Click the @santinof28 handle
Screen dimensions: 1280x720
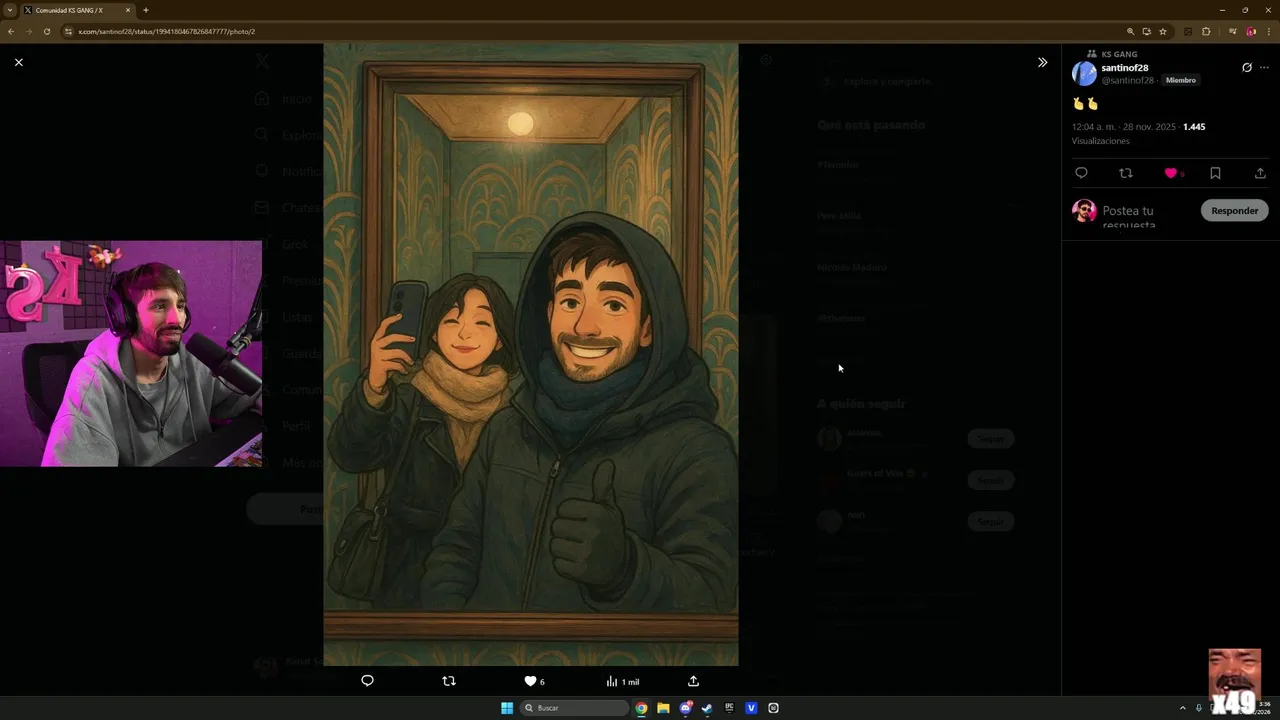pos(1128,80)
